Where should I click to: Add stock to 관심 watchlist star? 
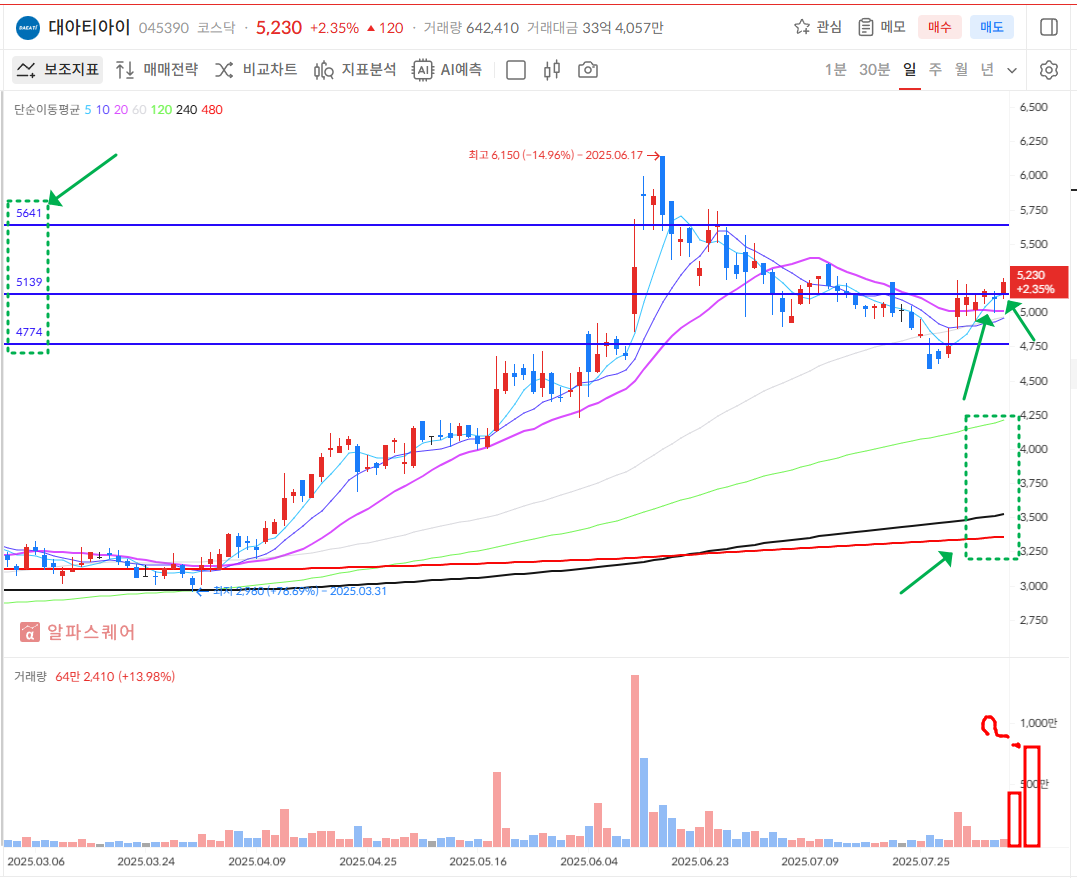[817, 27]
